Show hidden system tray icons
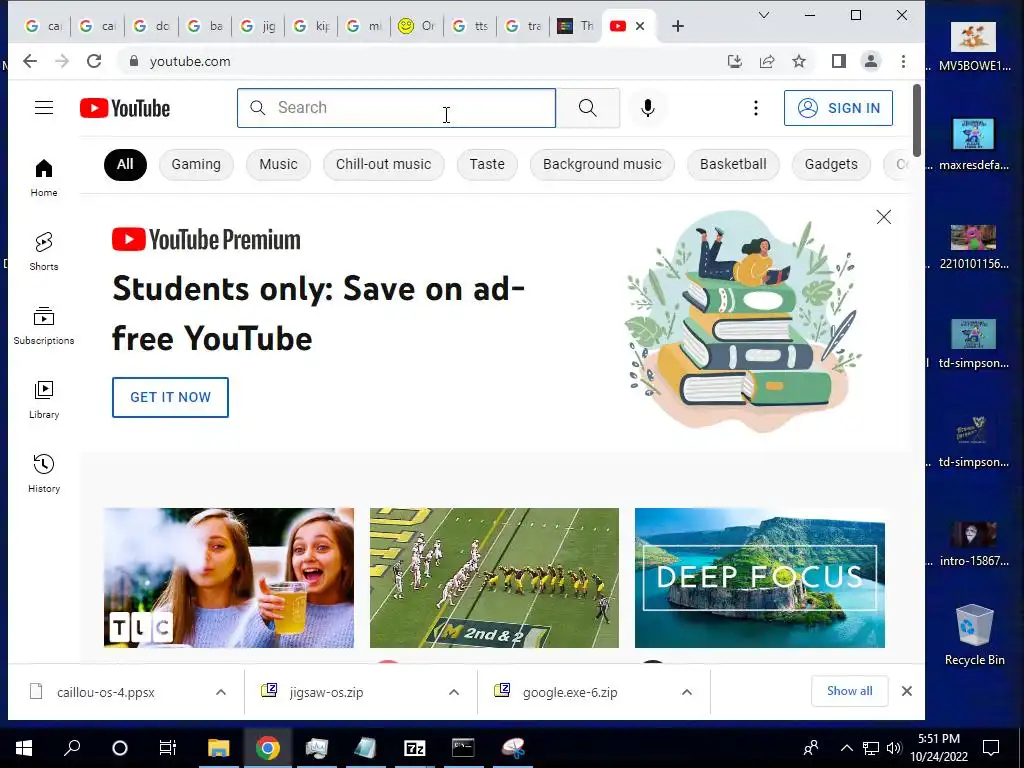Image resolution: width=1024 pixels, height=768 pixels. coord(846,748)
